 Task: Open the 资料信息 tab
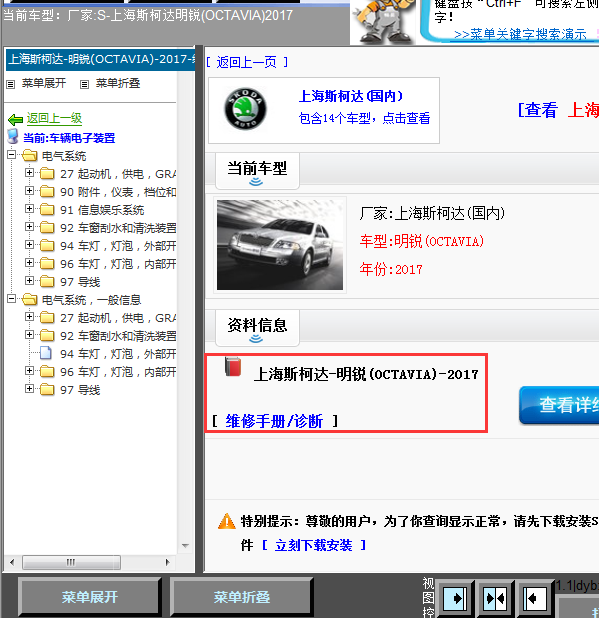tap(257, 328)
